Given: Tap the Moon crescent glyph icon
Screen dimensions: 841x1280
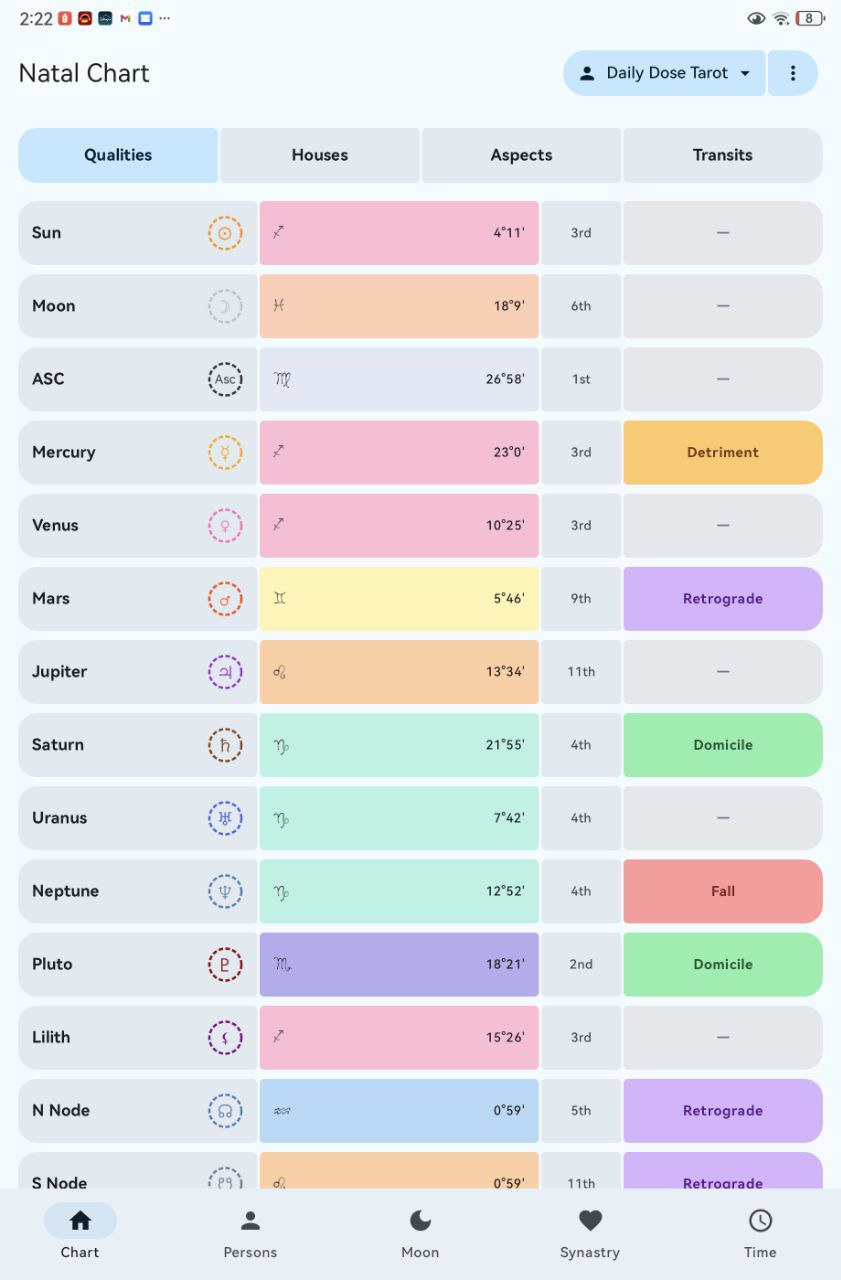Looking at the screenshot, I should point(225,306).
